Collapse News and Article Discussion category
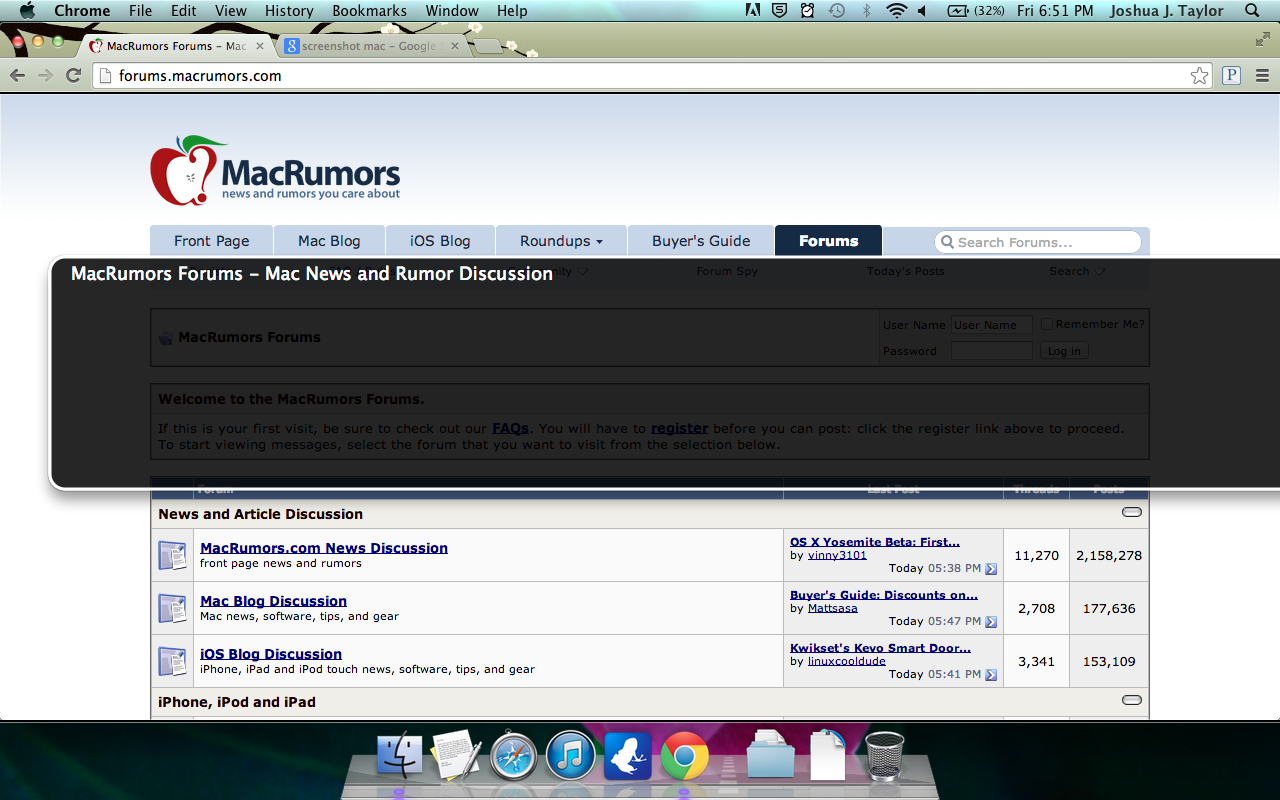The height and width of the screenshot is (800, 1280). 1132,513
